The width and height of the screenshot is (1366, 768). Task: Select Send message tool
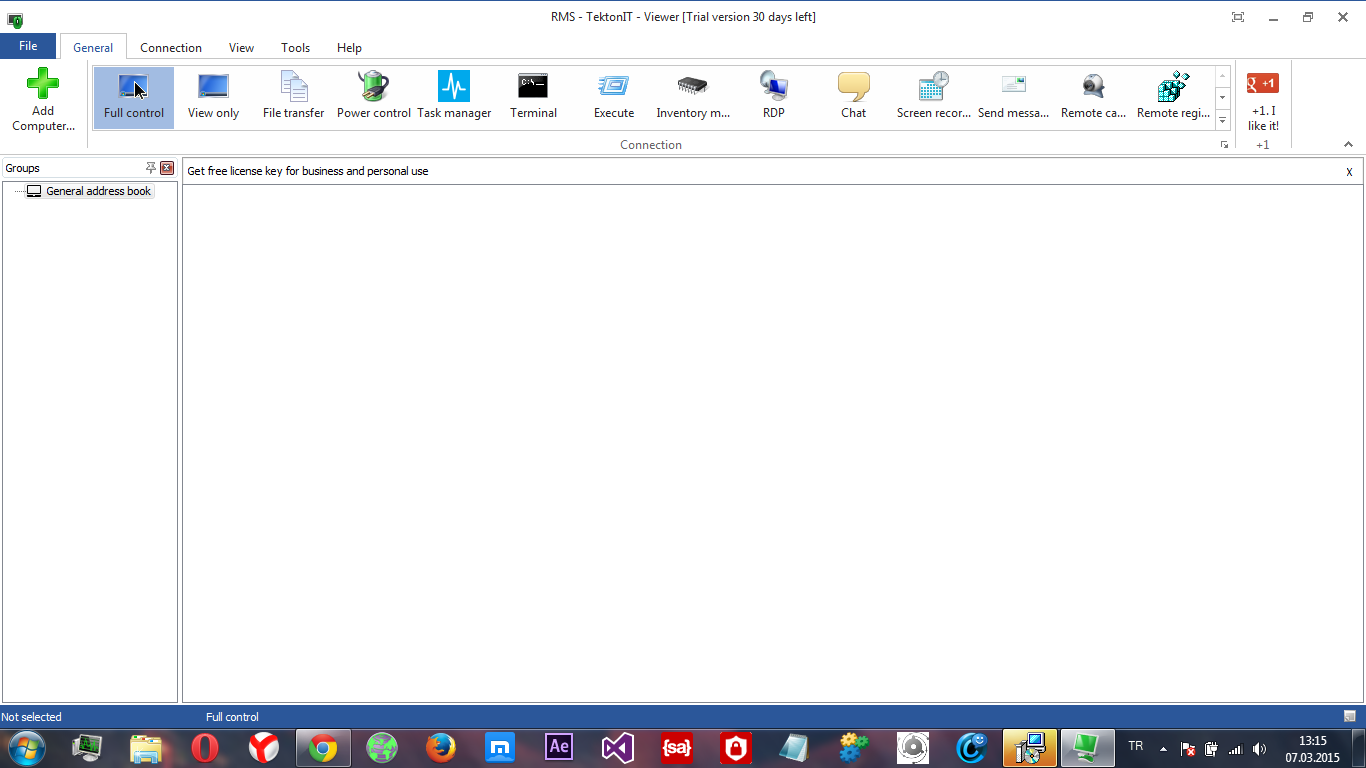tap(1013, 97)
